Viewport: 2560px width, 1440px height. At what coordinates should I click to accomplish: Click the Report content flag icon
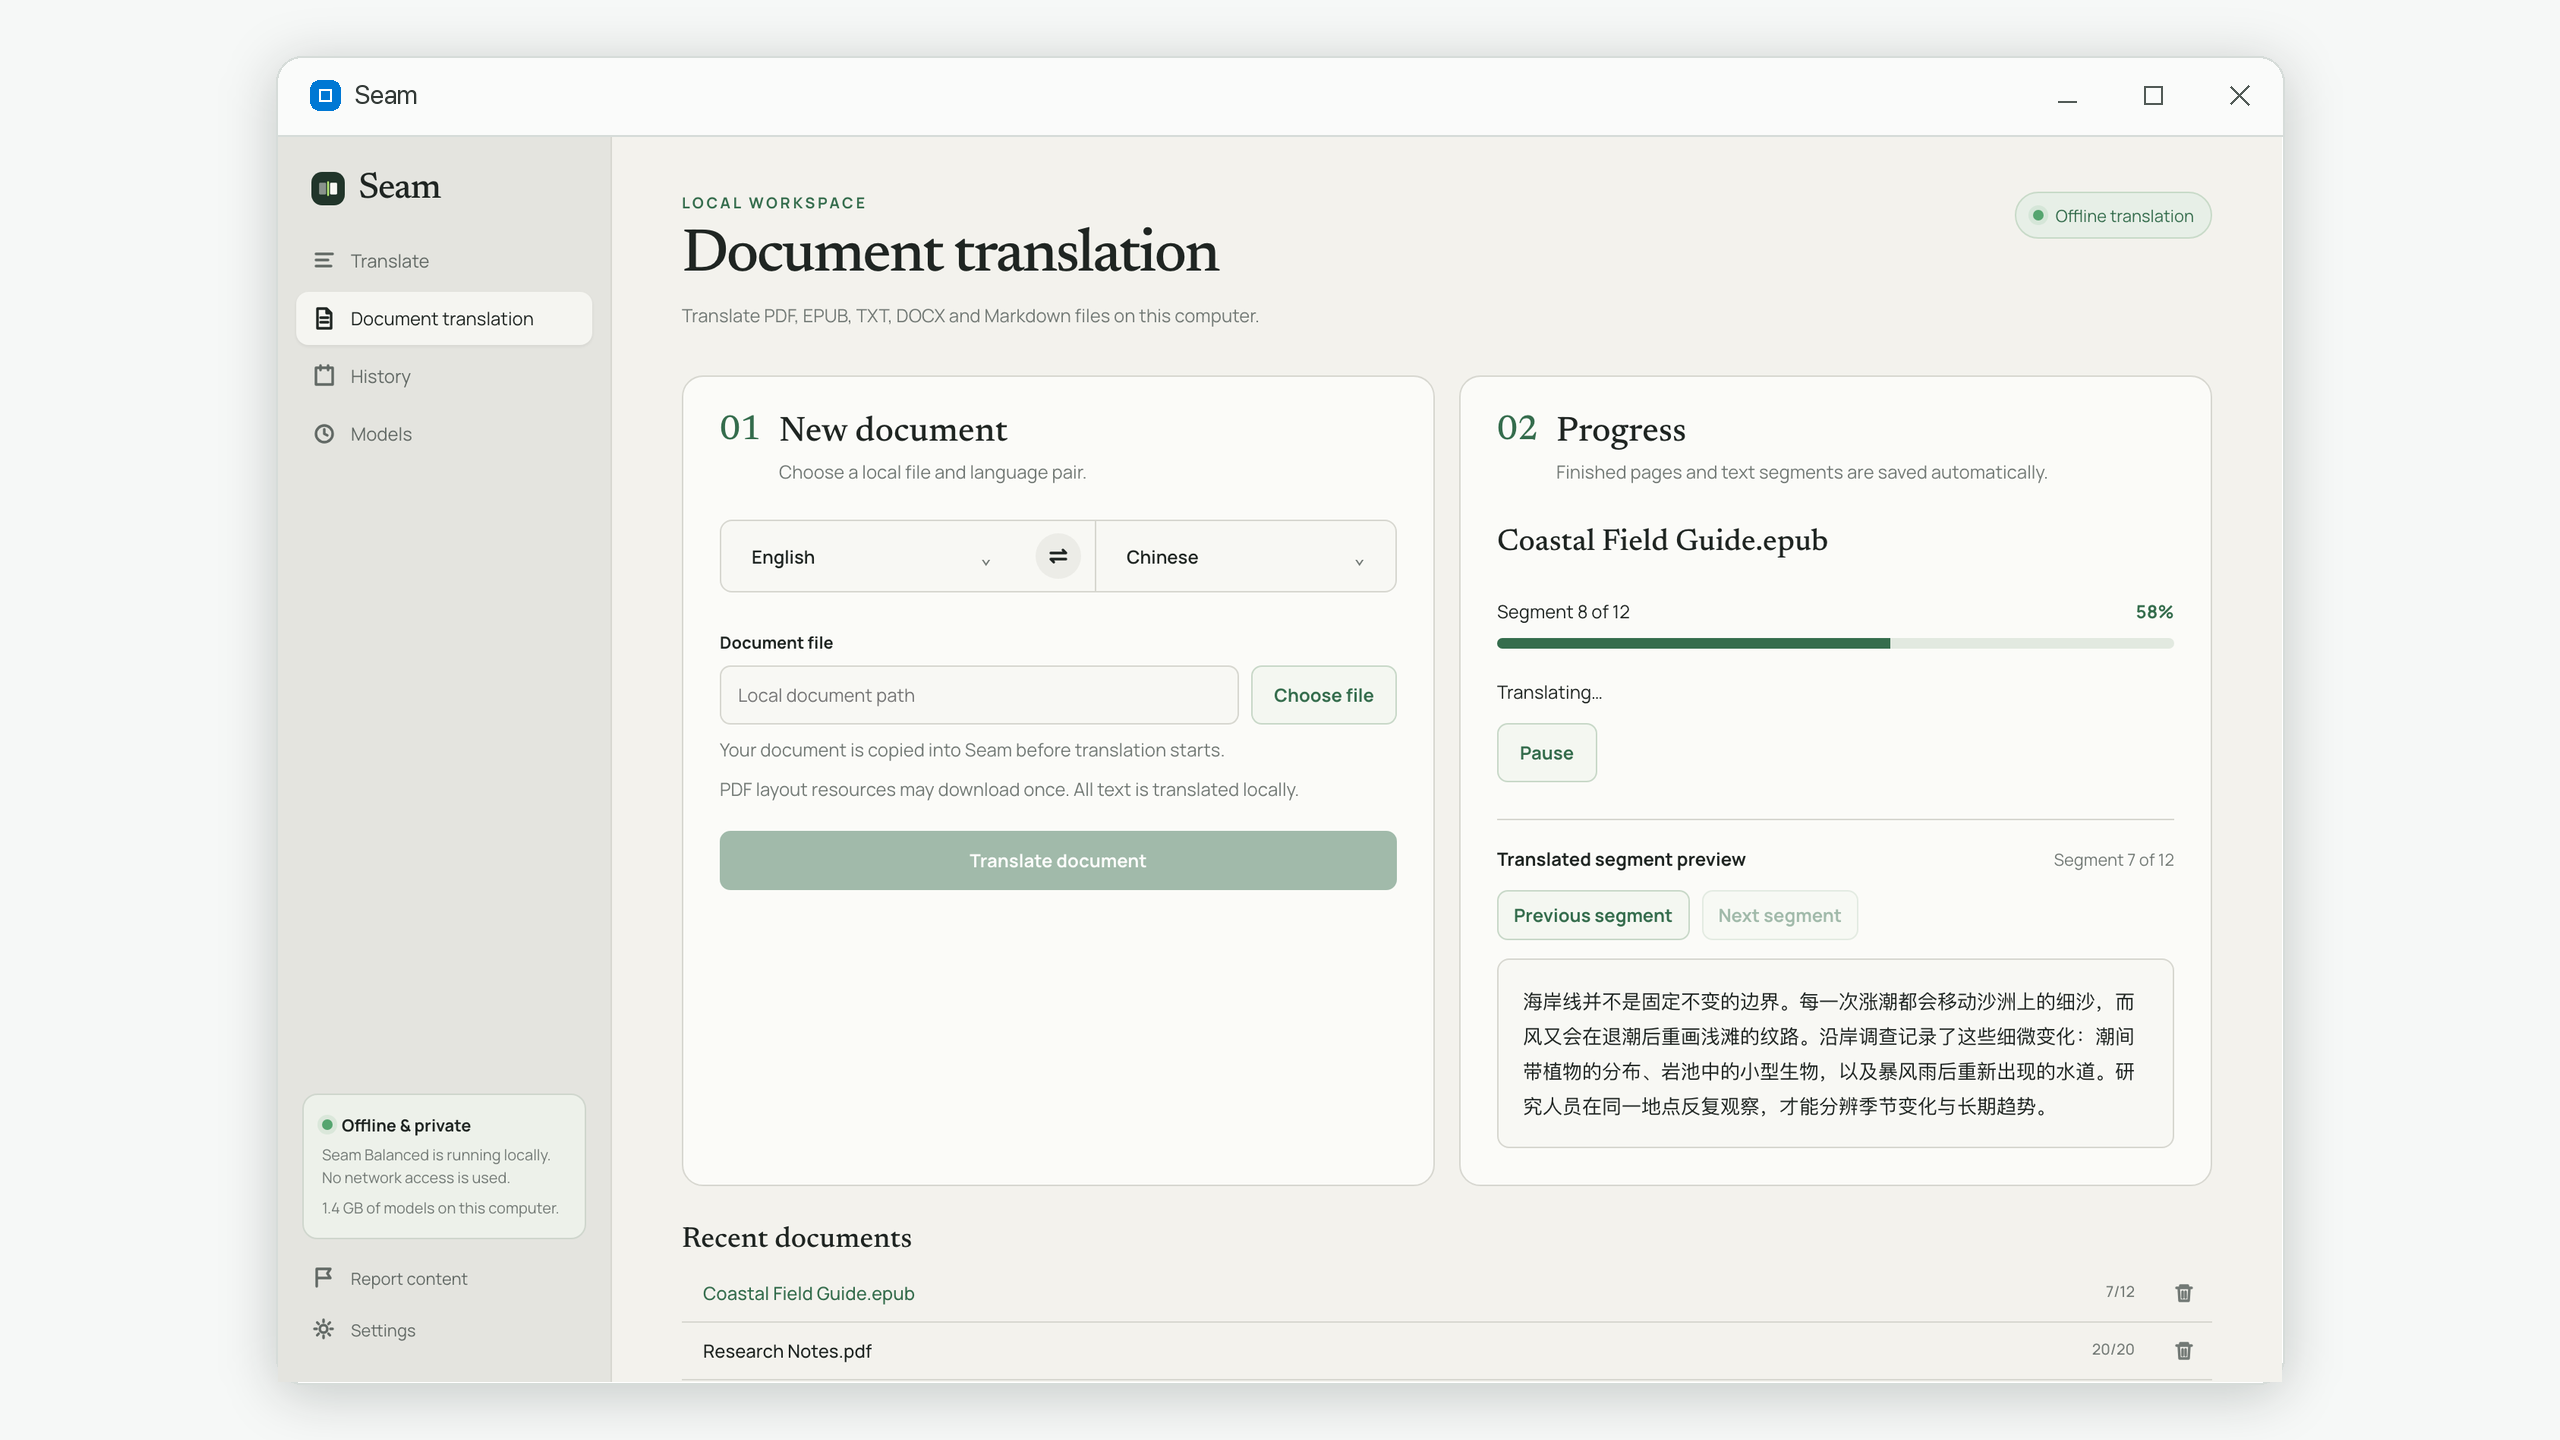(x=323, y=1277)
